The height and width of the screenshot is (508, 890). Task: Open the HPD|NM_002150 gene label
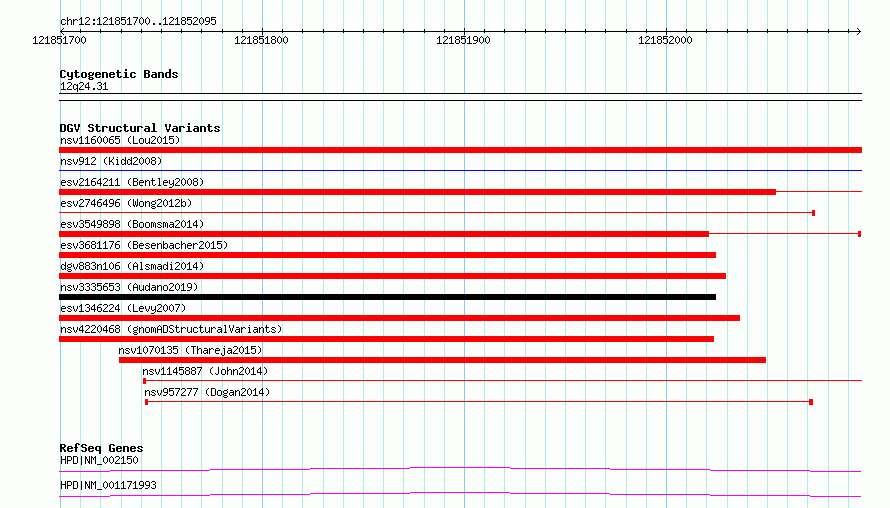click(x=99, y=460)
